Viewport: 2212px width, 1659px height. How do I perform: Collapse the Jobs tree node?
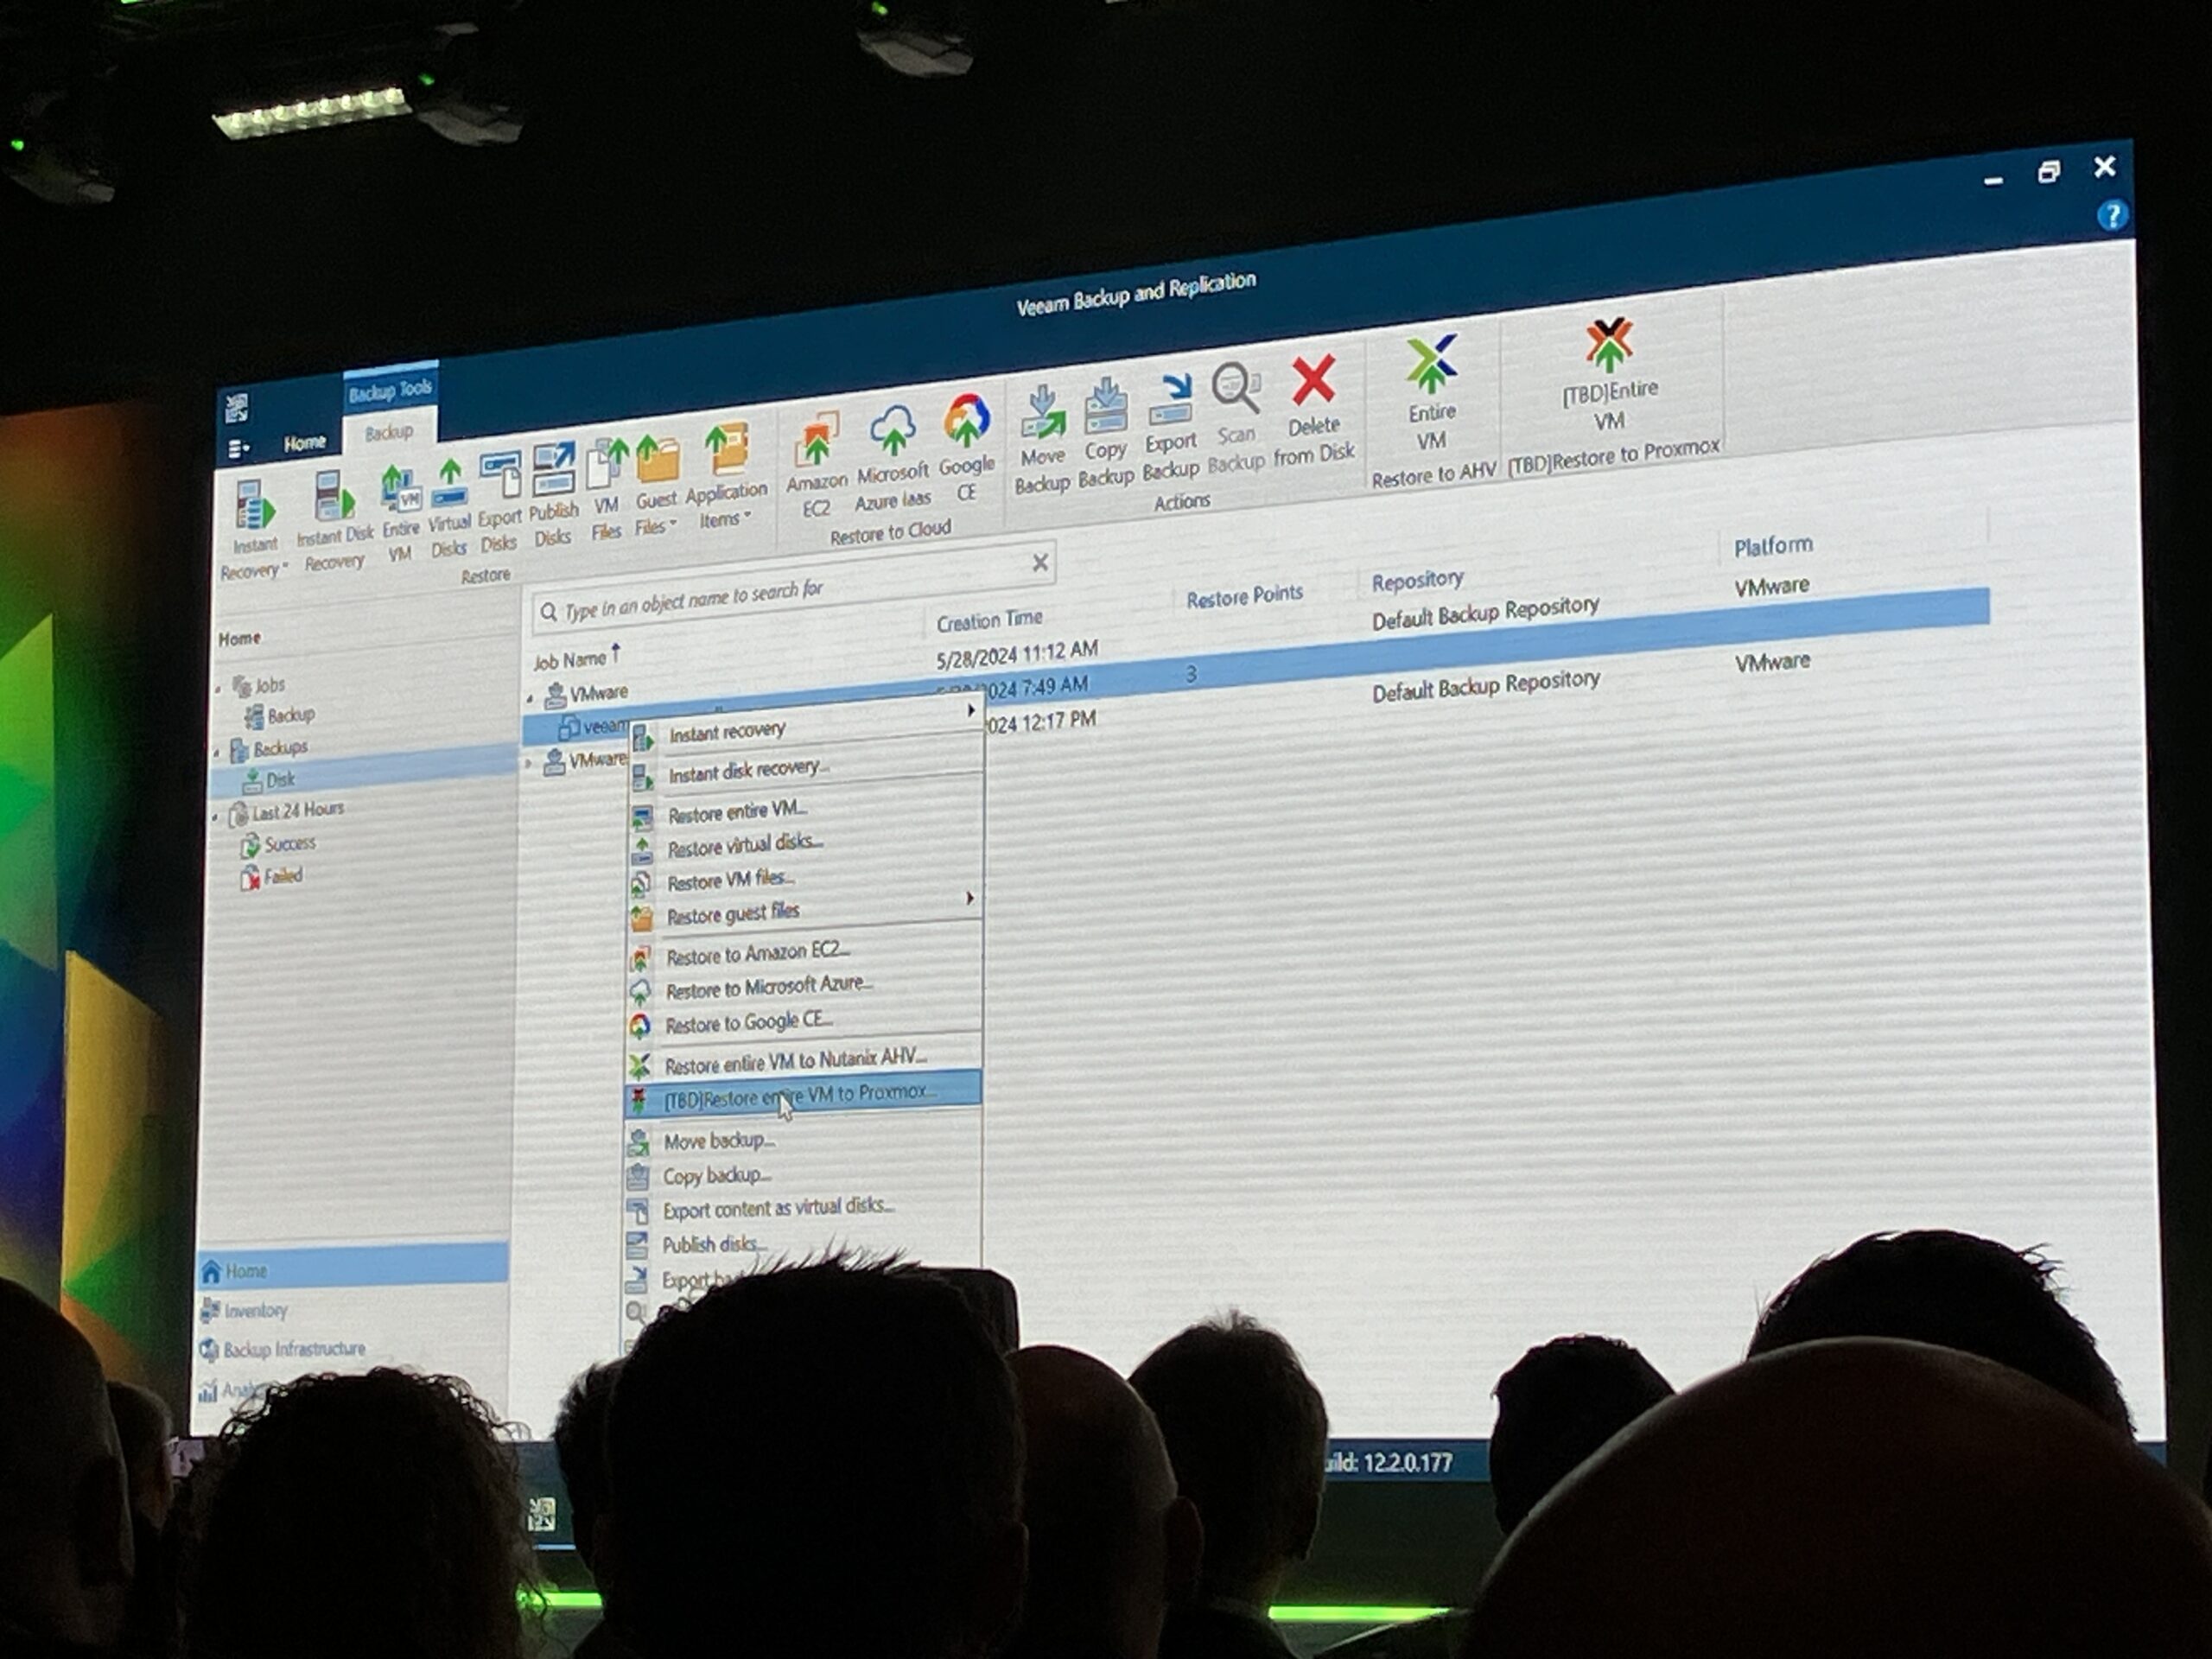[x=218, y=690]
